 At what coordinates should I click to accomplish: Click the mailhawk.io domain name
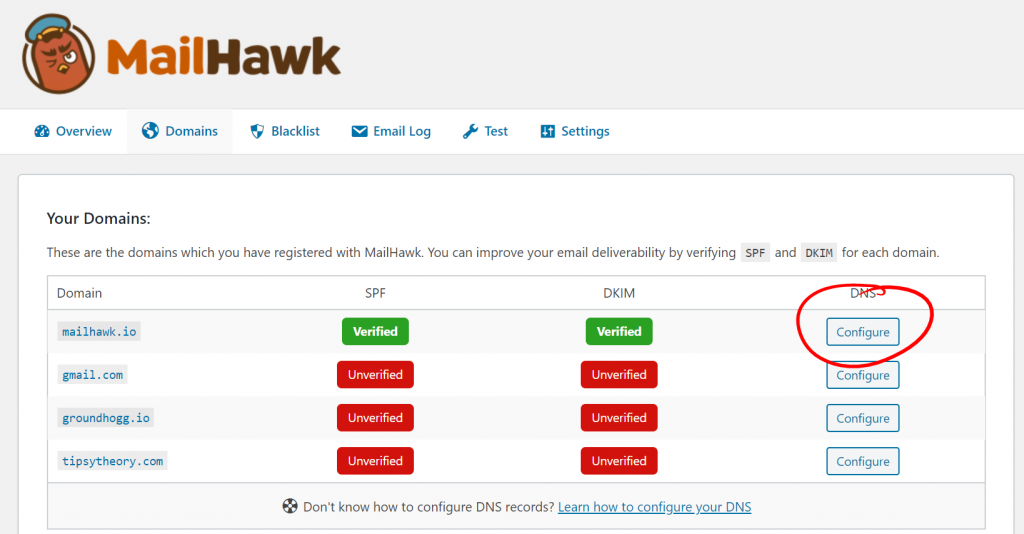tap(99, 332)
